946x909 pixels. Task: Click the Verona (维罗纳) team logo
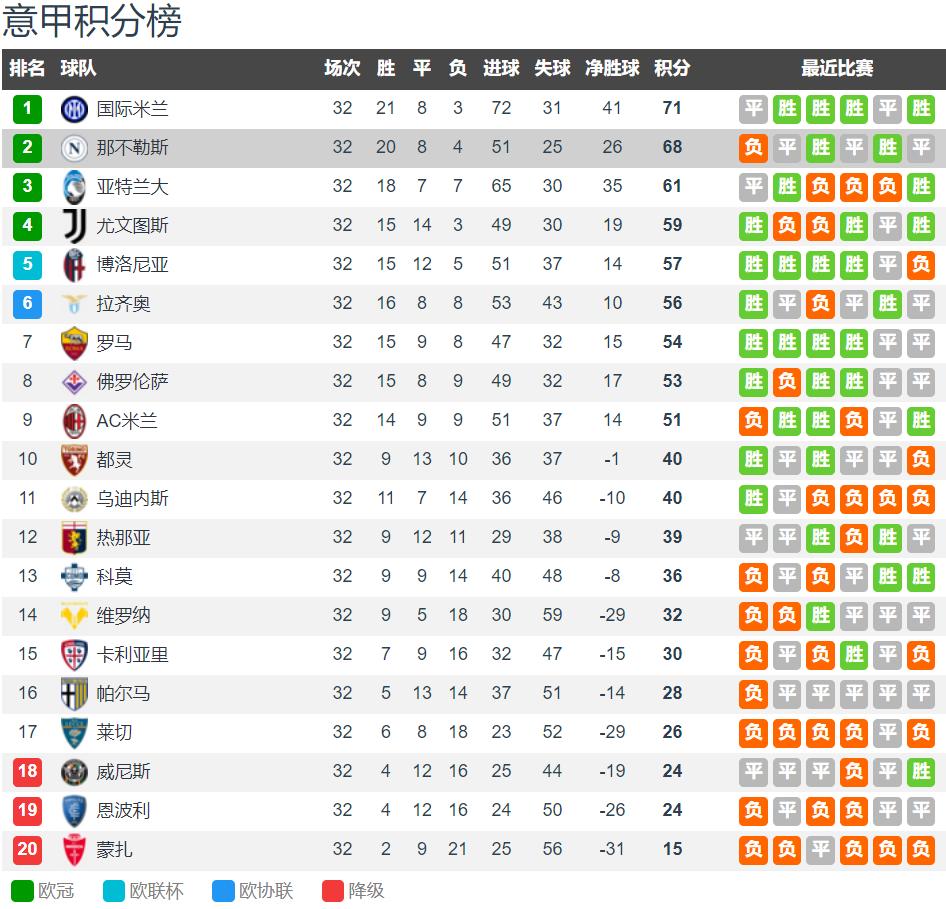tap(75, 616)
